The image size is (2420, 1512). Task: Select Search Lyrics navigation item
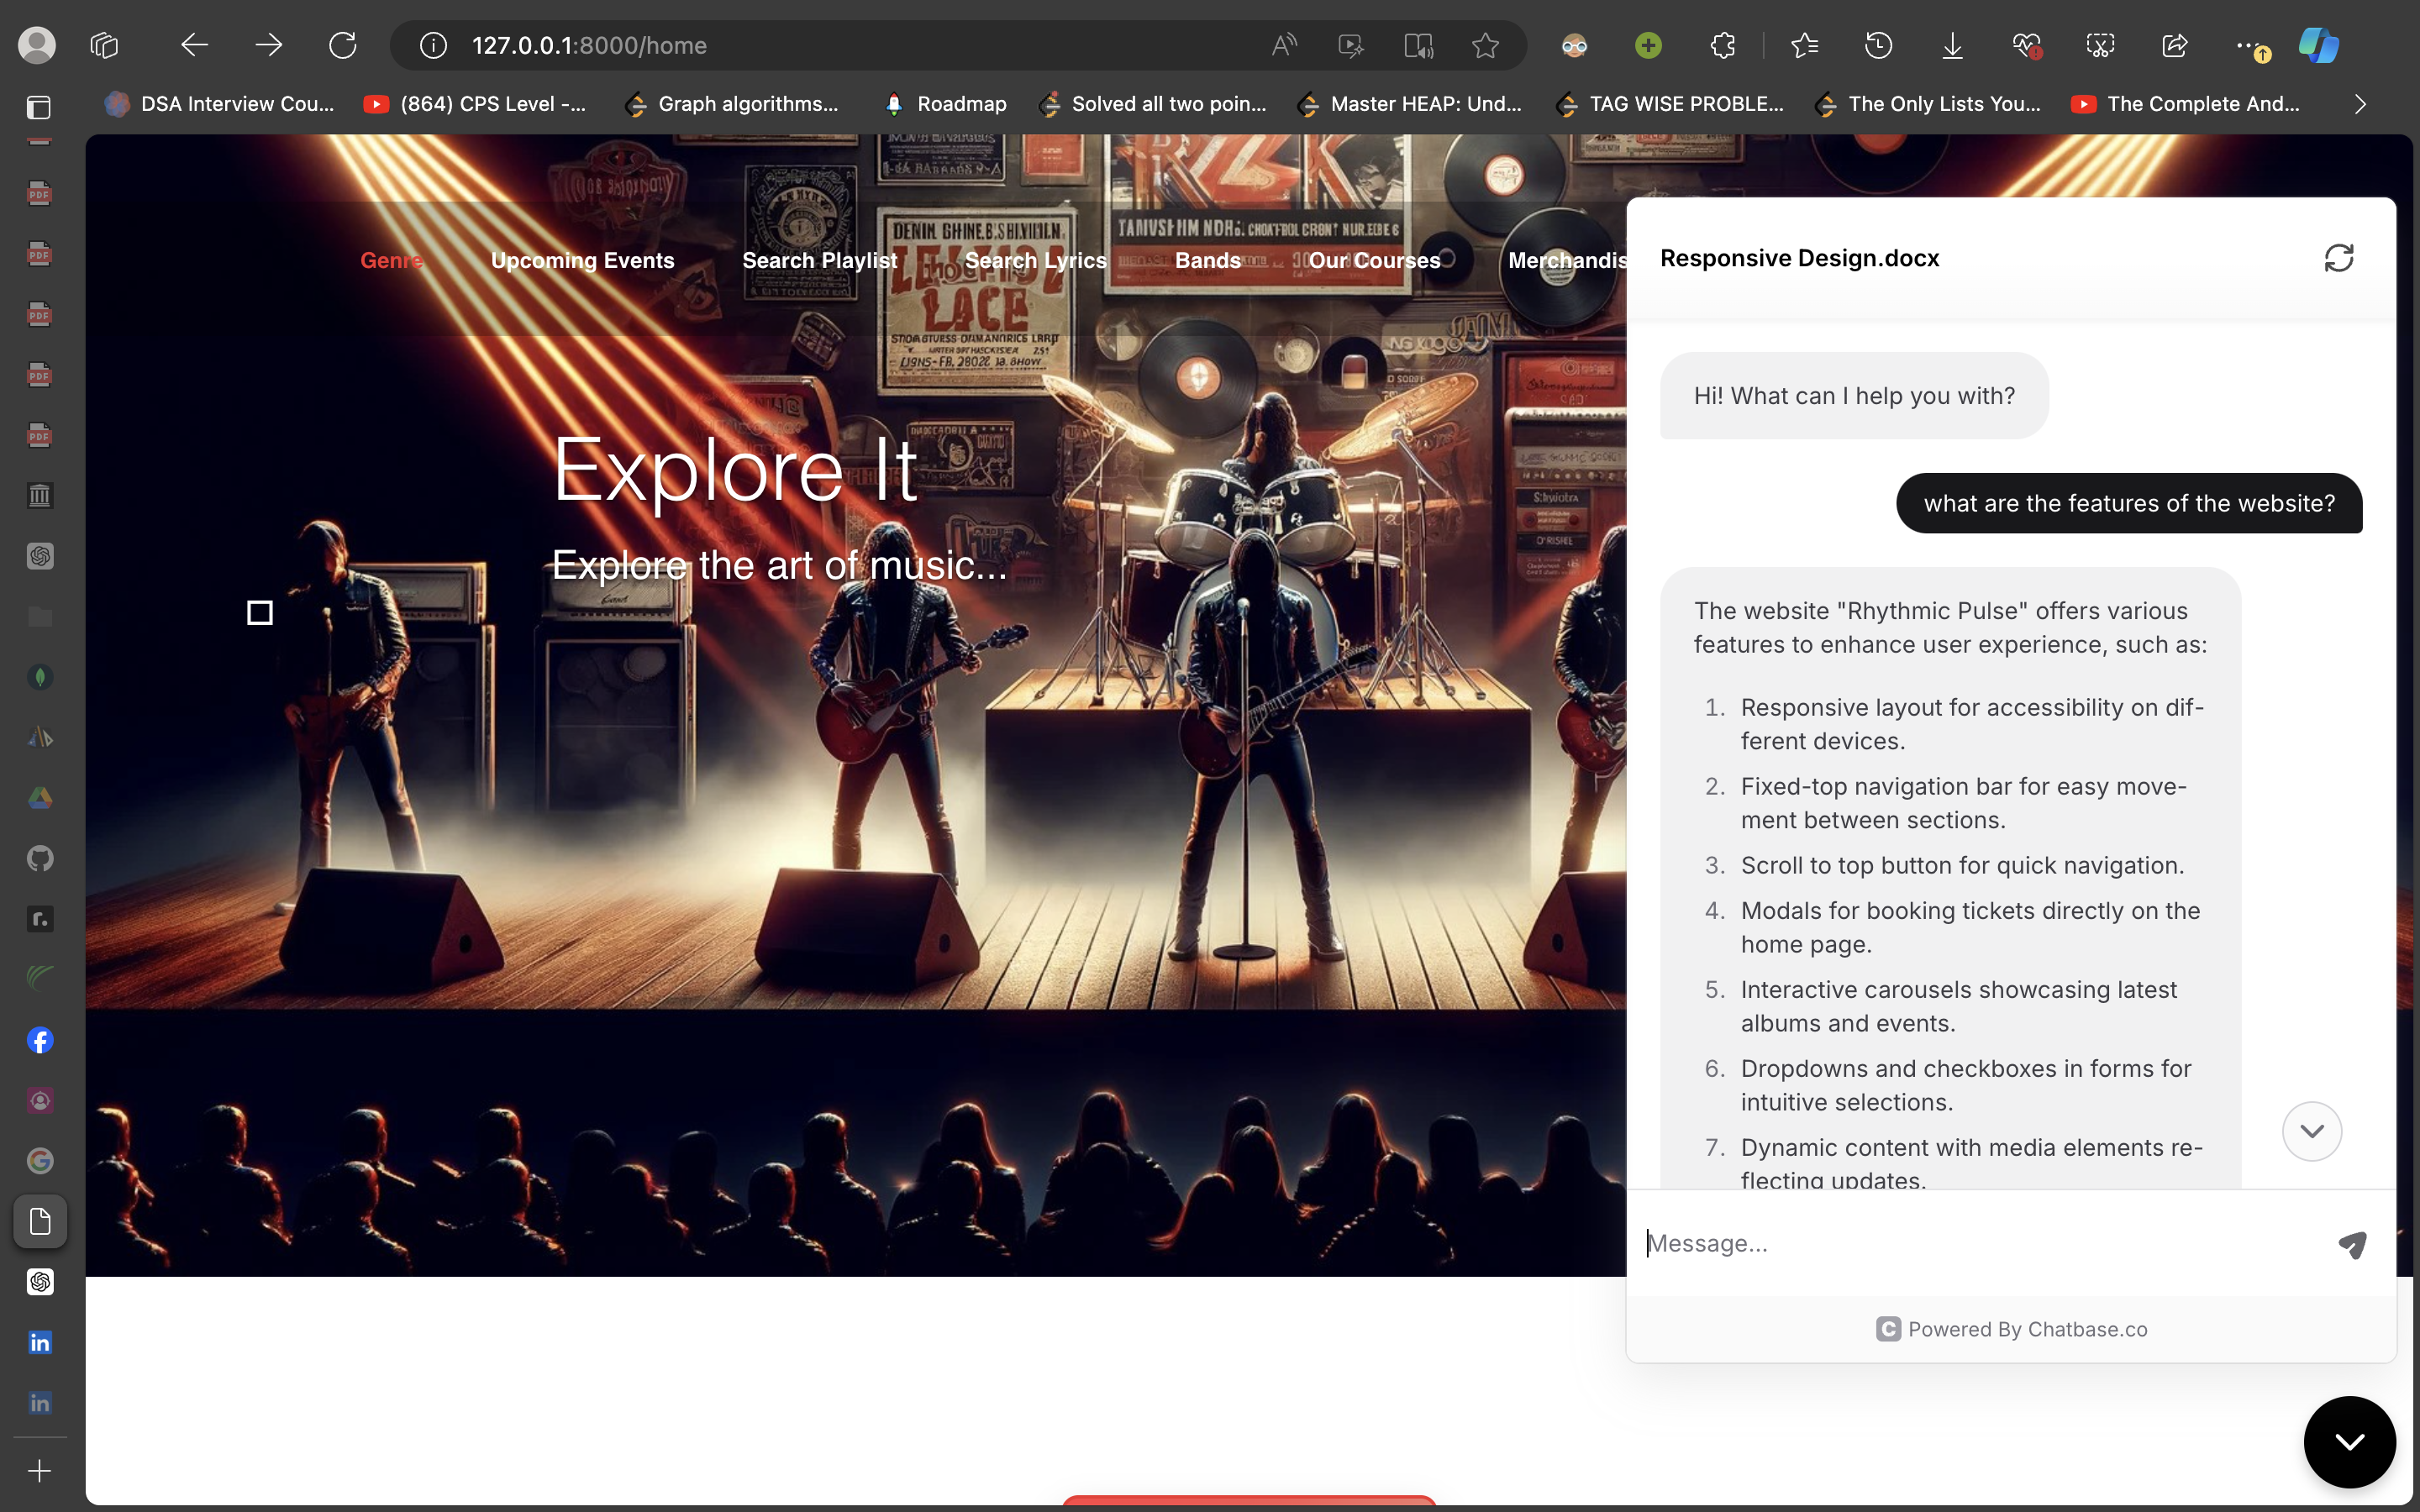(x=1035, y=261)
